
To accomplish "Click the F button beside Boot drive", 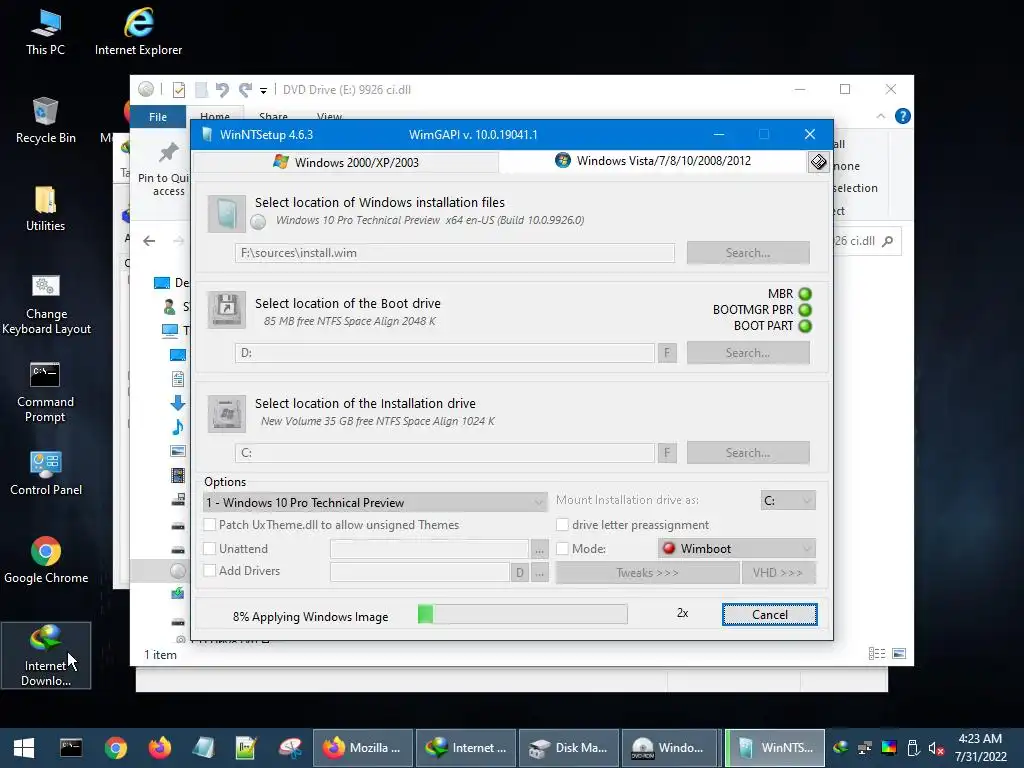I will [667, 353].
